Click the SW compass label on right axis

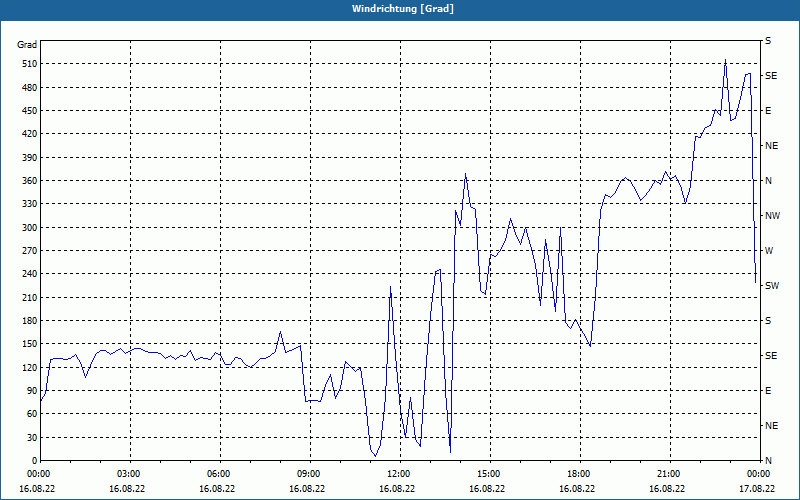coord(772,286)
